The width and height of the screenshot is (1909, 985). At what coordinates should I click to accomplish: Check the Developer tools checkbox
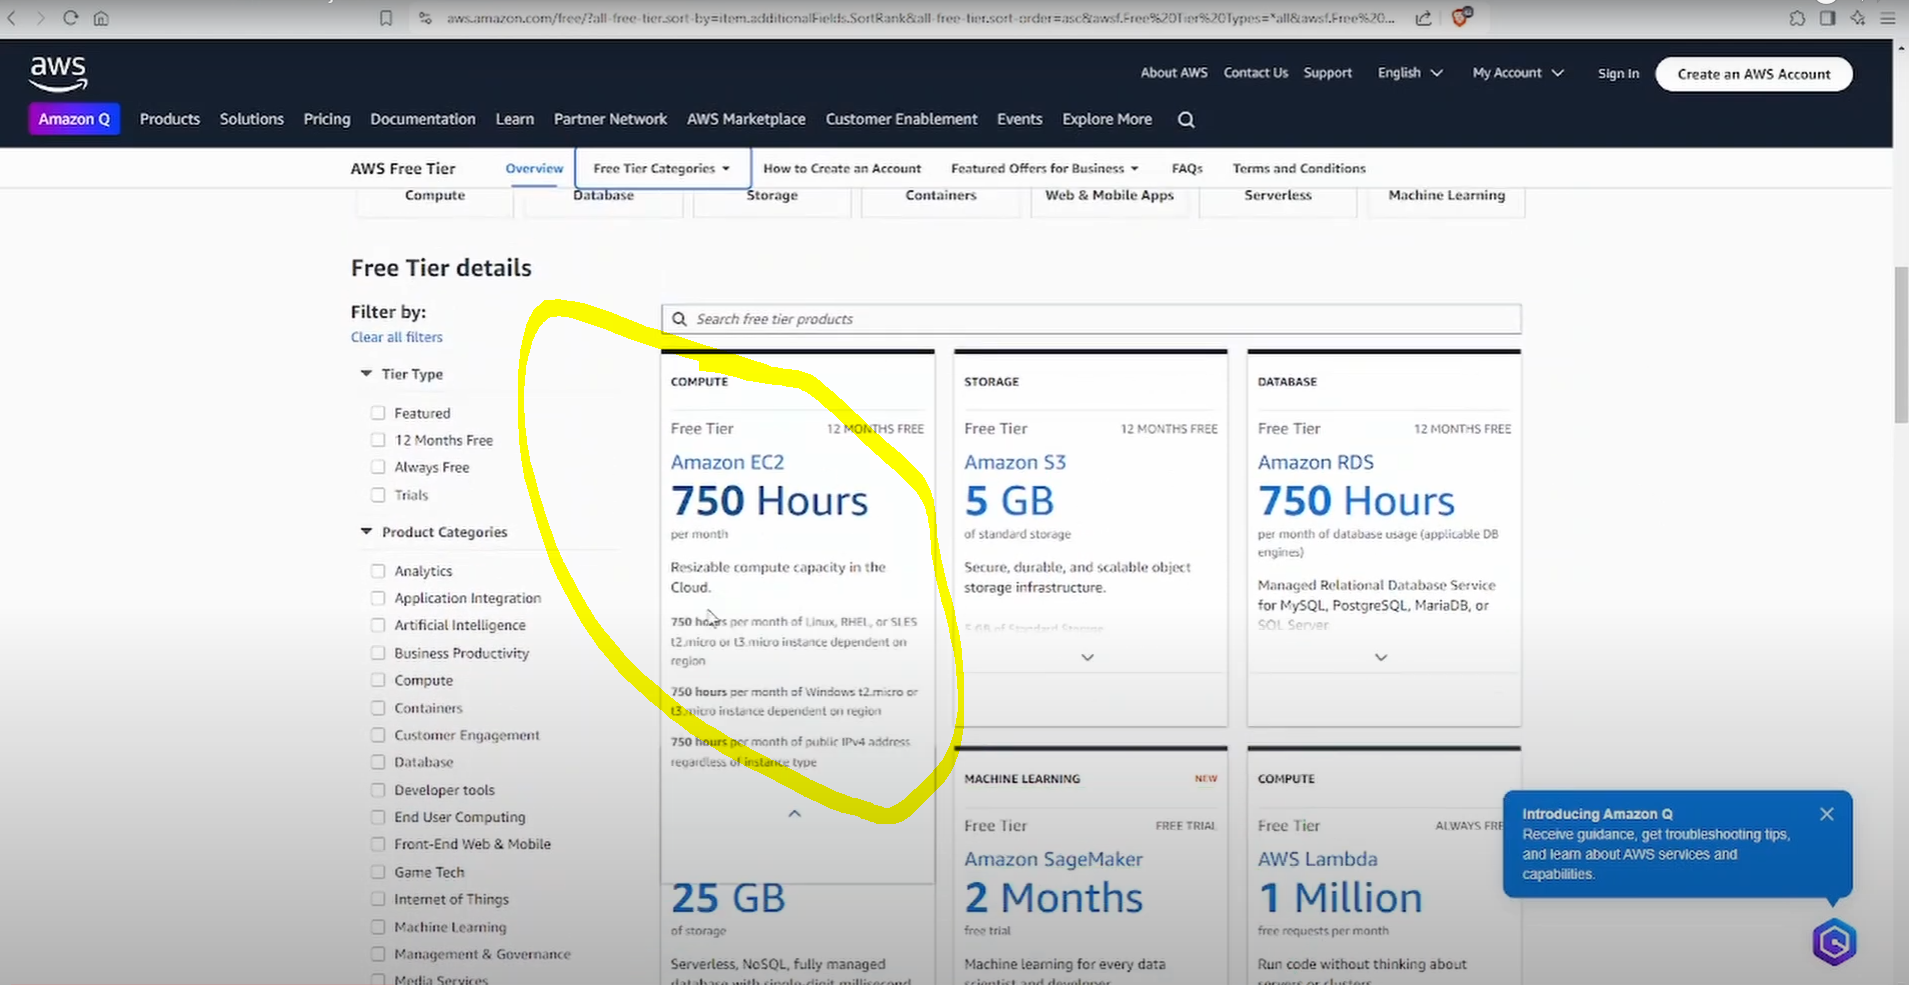(x=378, y=790)
